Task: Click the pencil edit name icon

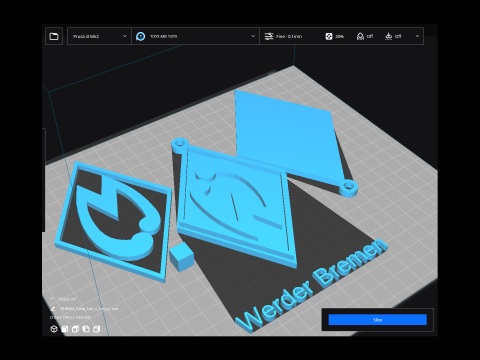Action: point(53,309)
